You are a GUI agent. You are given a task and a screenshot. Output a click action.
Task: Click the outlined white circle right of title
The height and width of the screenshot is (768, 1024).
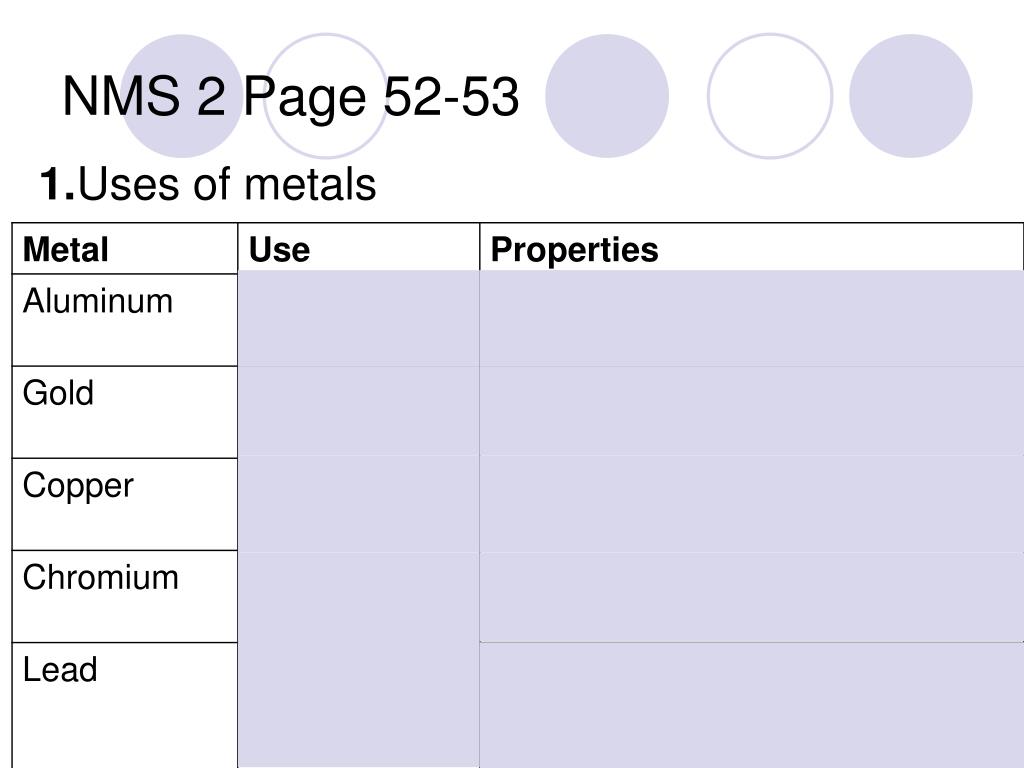pos(770,96)
